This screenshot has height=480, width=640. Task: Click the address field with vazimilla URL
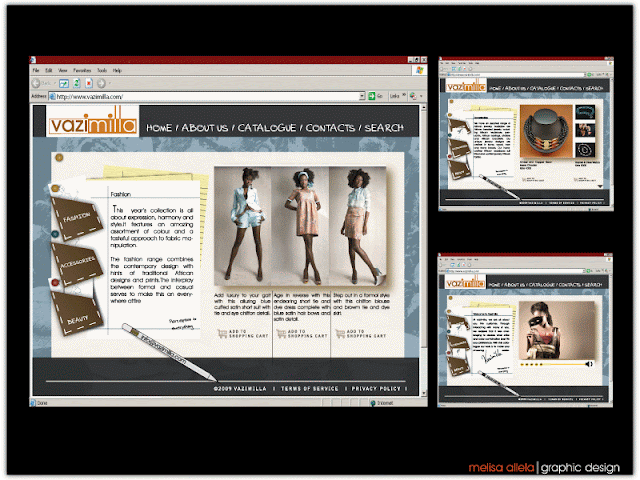[x=207, y=96]
